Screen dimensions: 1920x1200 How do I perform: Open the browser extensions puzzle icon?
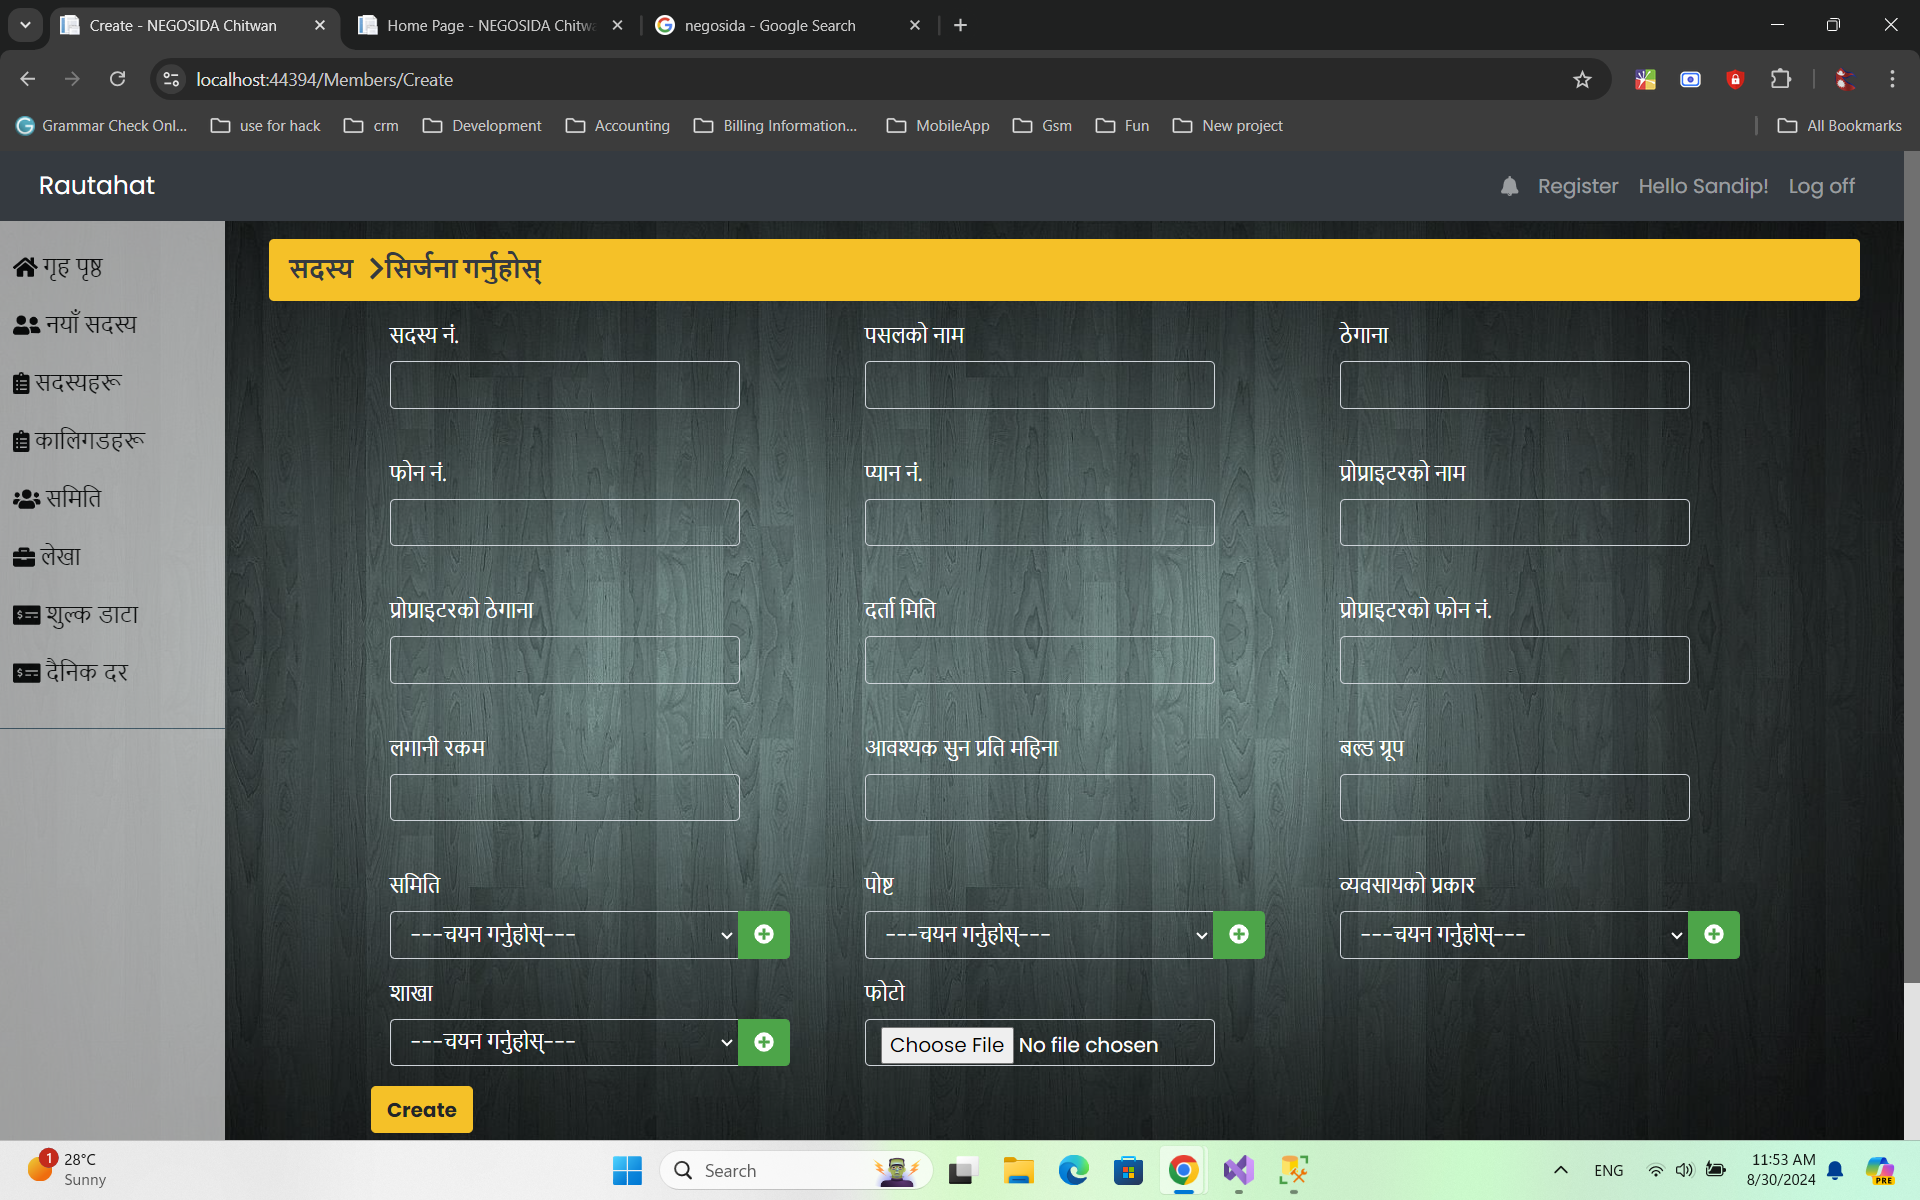1781,79
